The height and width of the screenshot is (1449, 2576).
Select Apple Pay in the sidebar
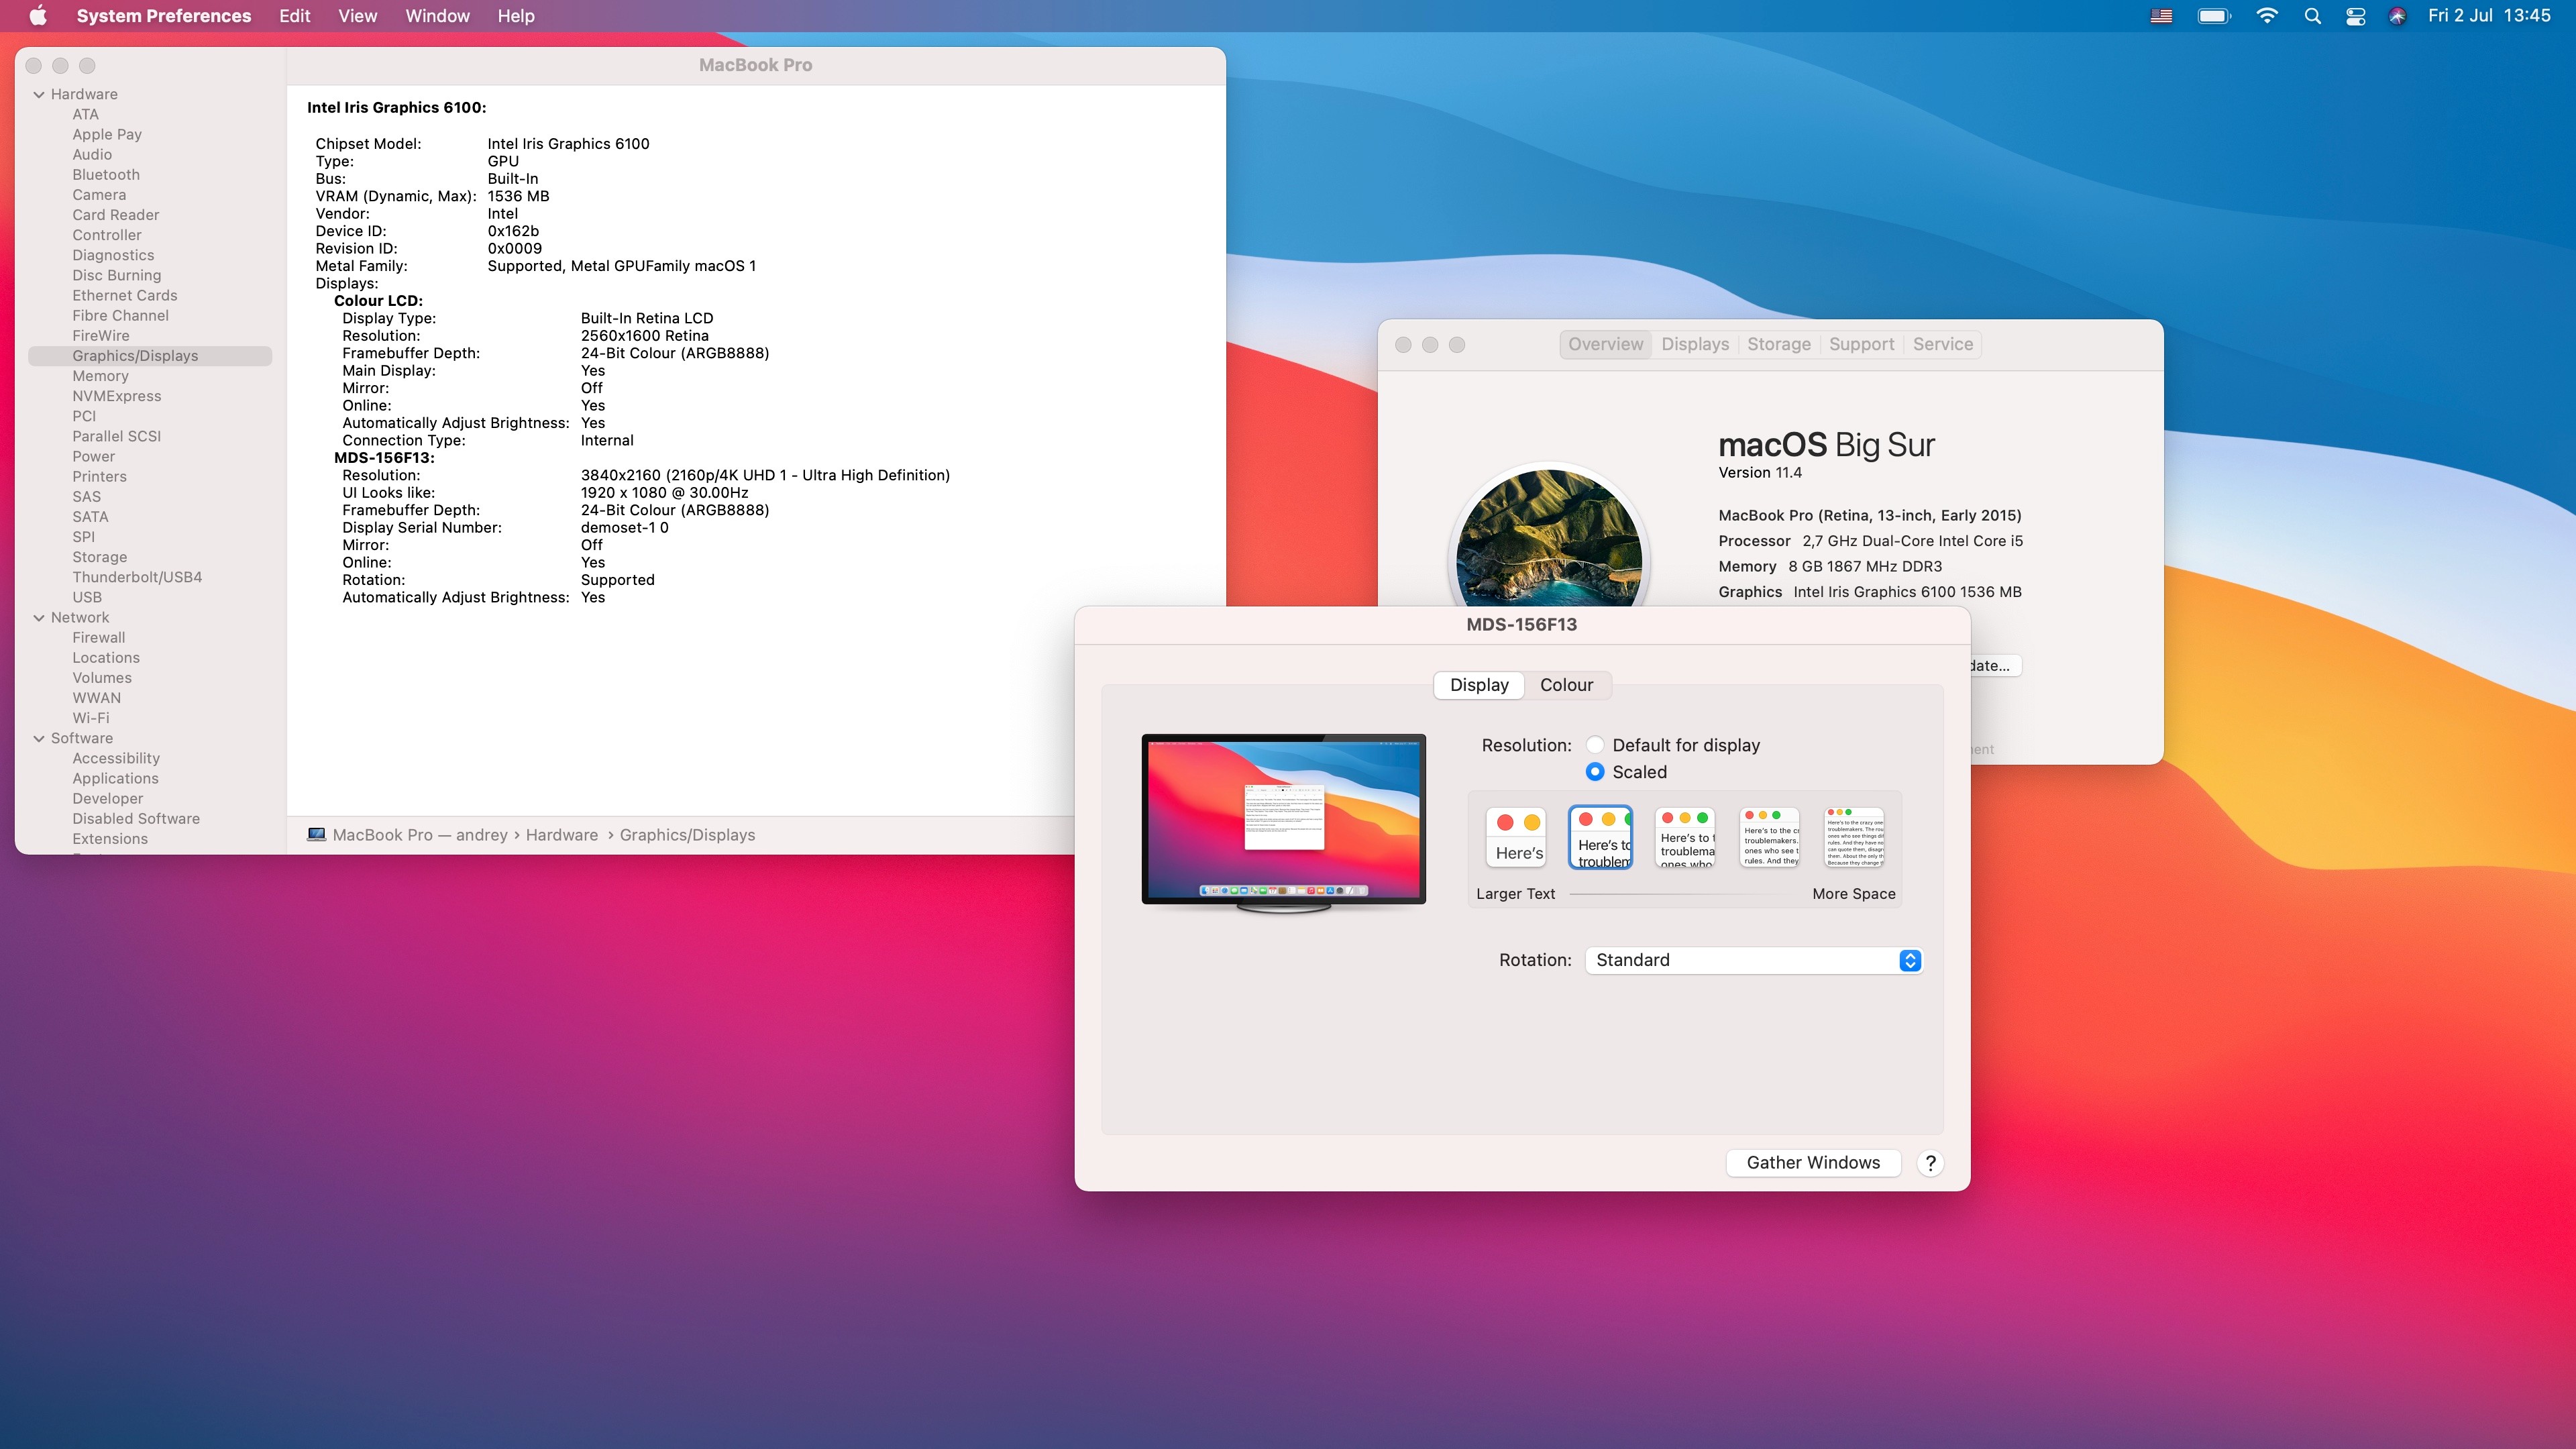click(107, 135)
